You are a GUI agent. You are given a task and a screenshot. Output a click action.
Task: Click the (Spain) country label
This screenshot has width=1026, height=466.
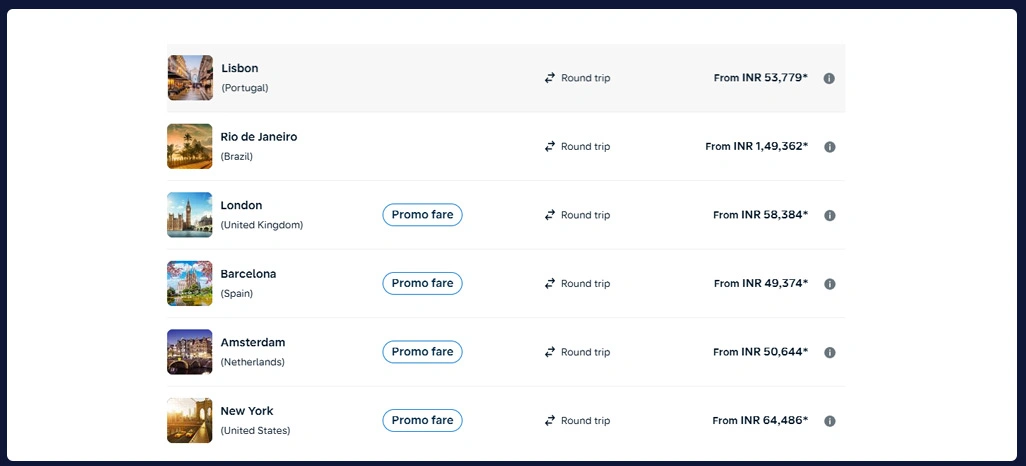tap(236, 294)
